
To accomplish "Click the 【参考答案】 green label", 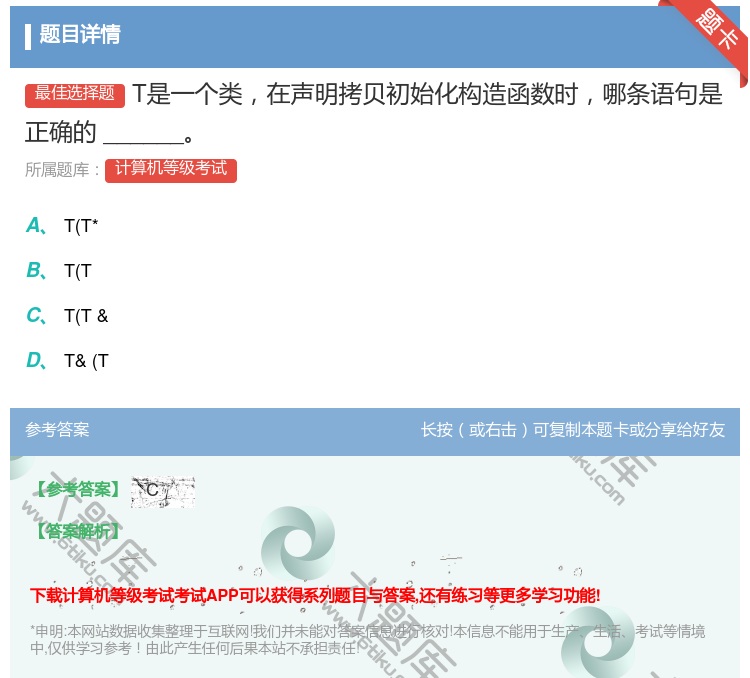I will pos(77,489).
